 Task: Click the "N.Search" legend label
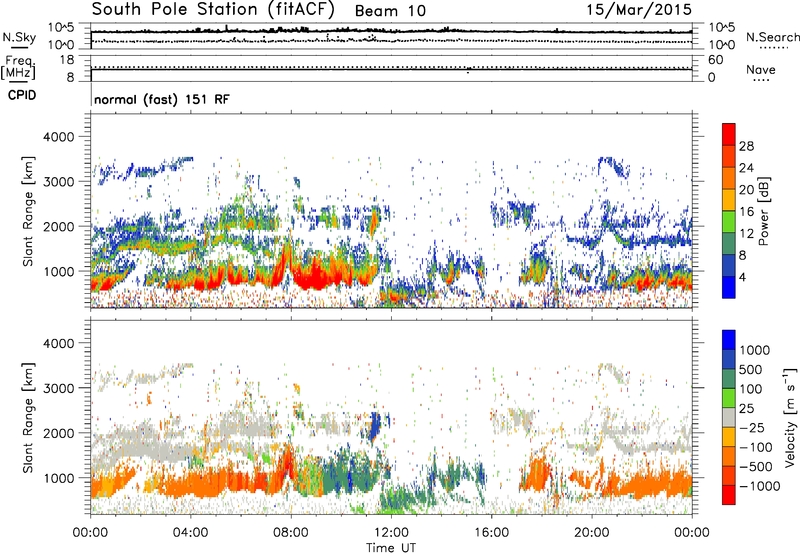[x=772, y=37]
